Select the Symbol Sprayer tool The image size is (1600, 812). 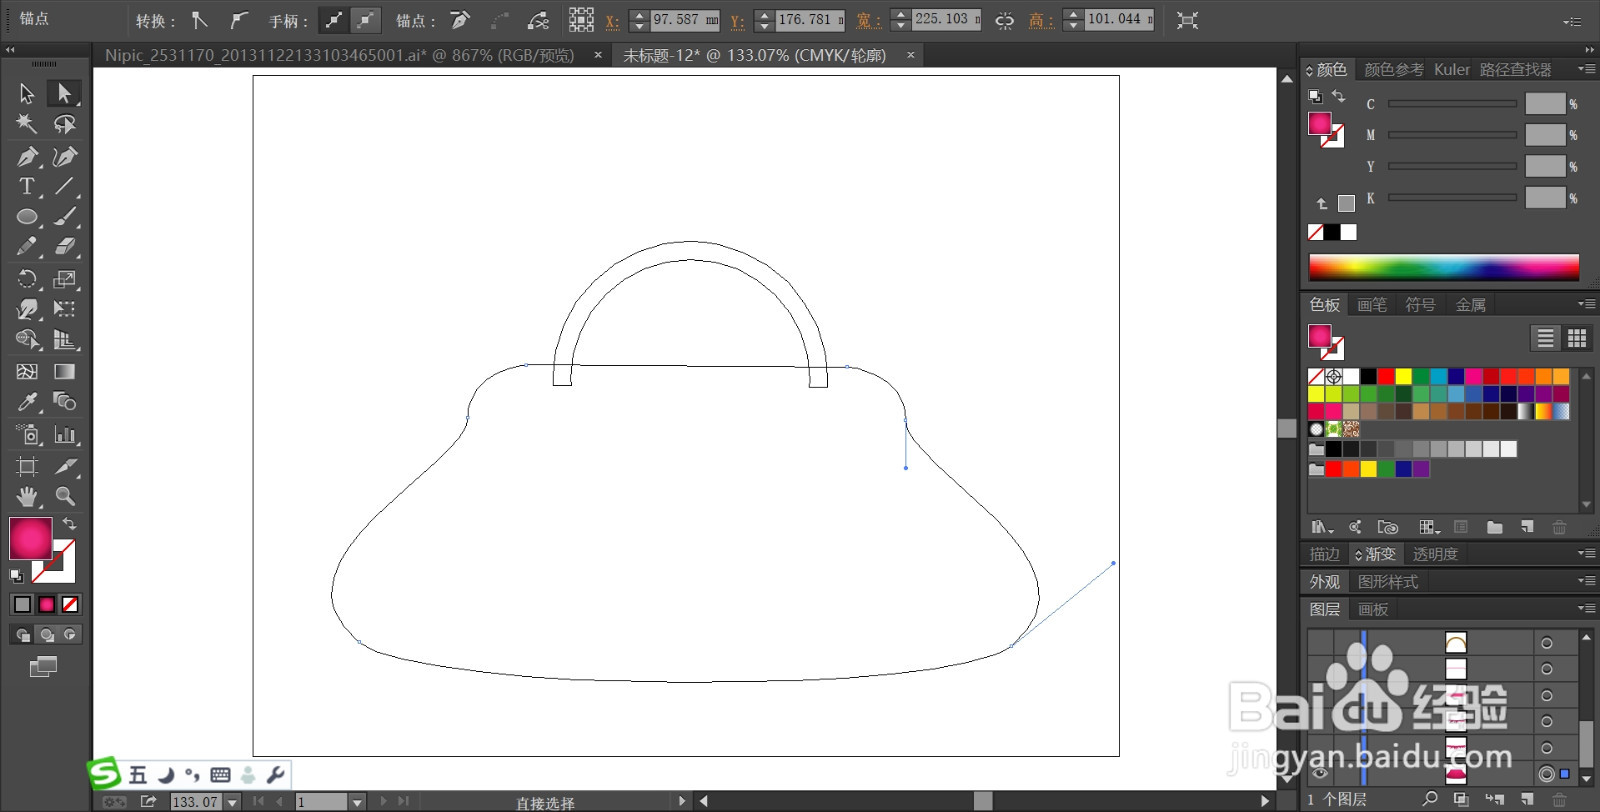click(27, 434)
